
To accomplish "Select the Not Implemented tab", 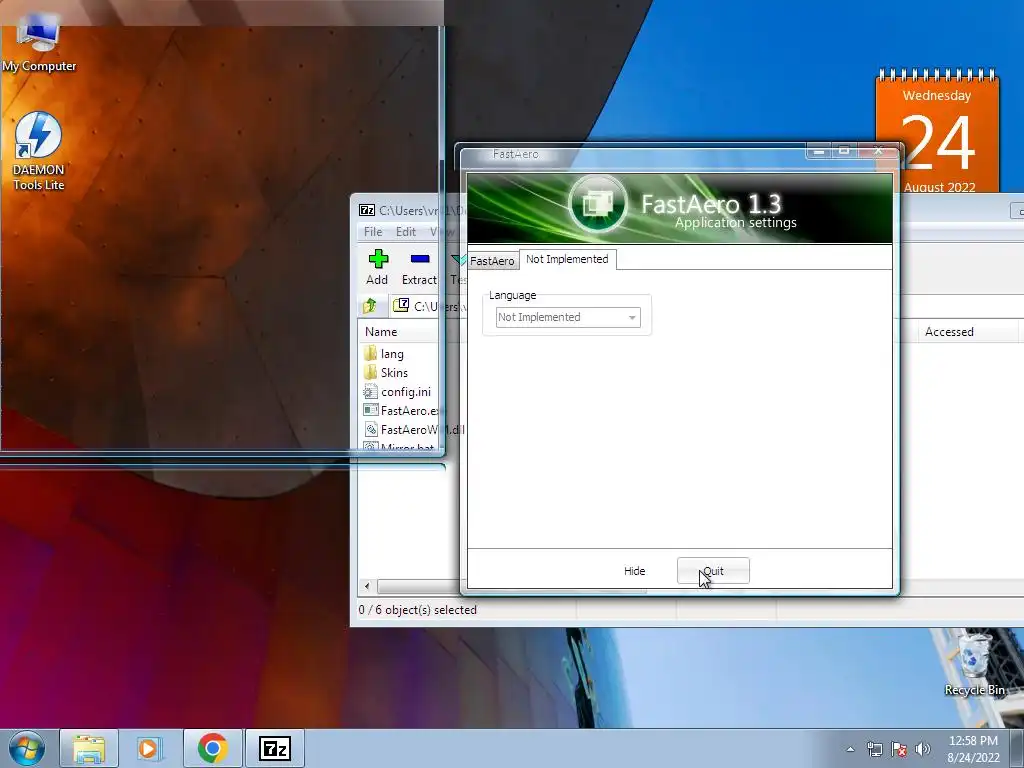I will 567,259.
